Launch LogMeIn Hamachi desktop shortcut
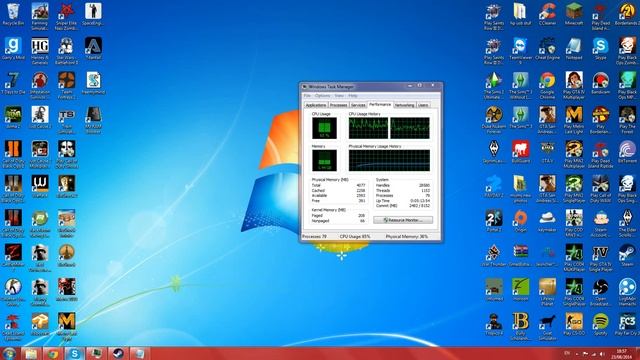 tap(627, 292)
